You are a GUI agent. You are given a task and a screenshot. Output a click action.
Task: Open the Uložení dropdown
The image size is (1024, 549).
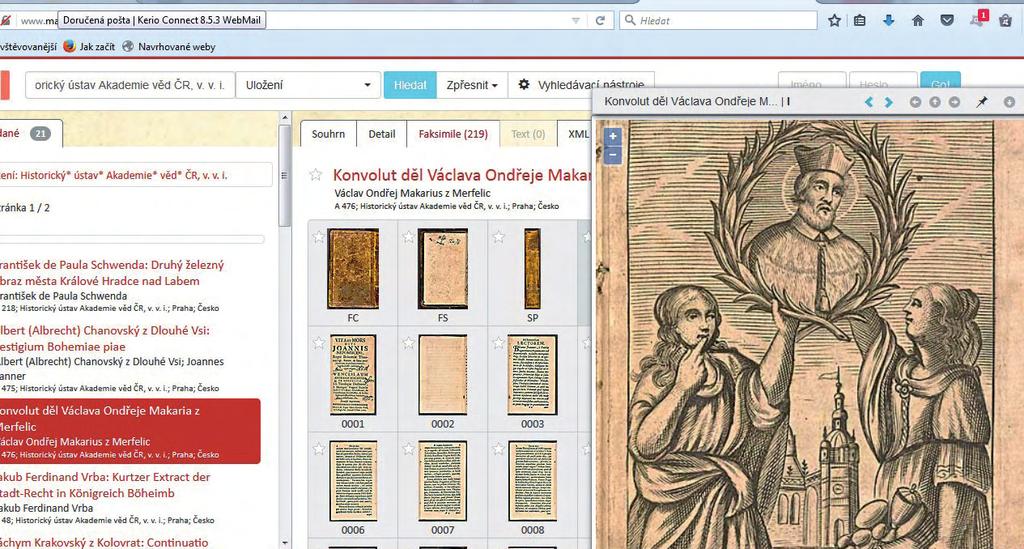click(x=308, y=85)
